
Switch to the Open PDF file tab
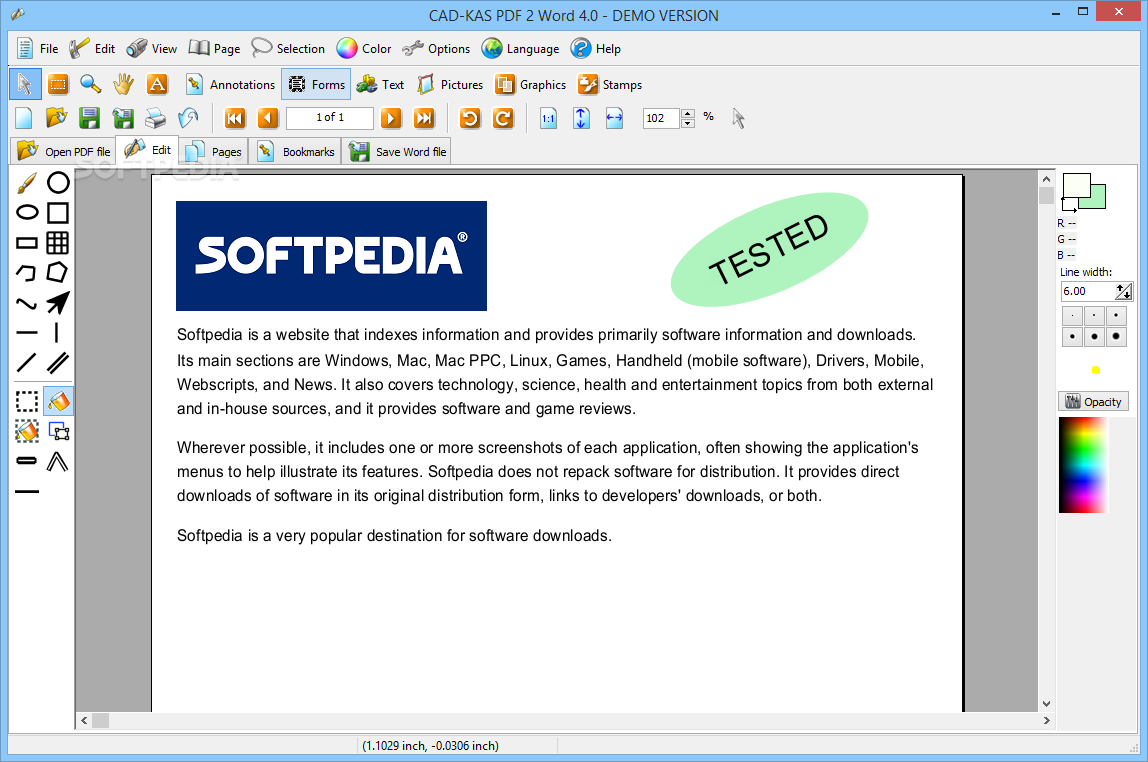[63, 151]
